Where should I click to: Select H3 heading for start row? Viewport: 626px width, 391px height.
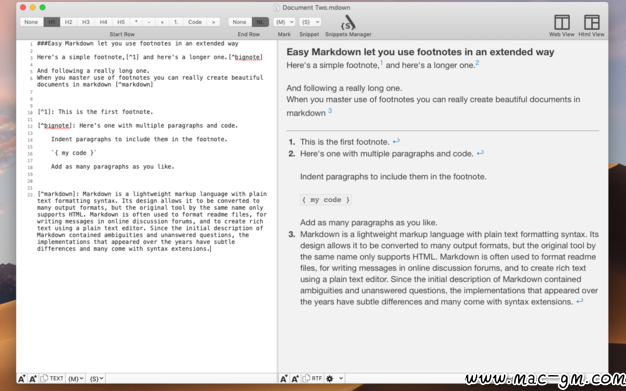point(86,22)
